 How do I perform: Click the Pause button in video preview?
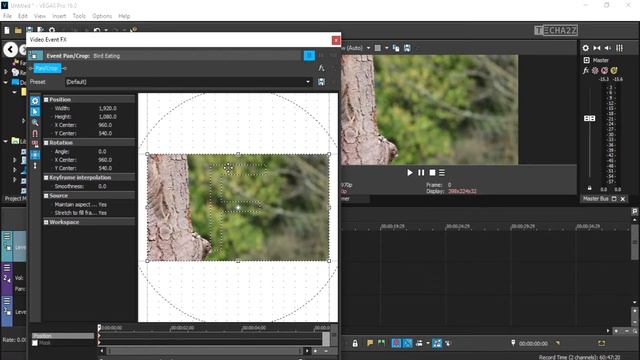tap(421, 173)
